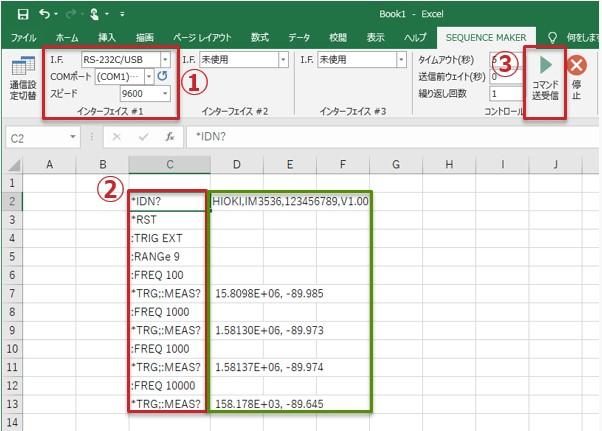The image size is (602, 431).
Task: Switch to the 描画 tab
Action: tap(145, 38)
